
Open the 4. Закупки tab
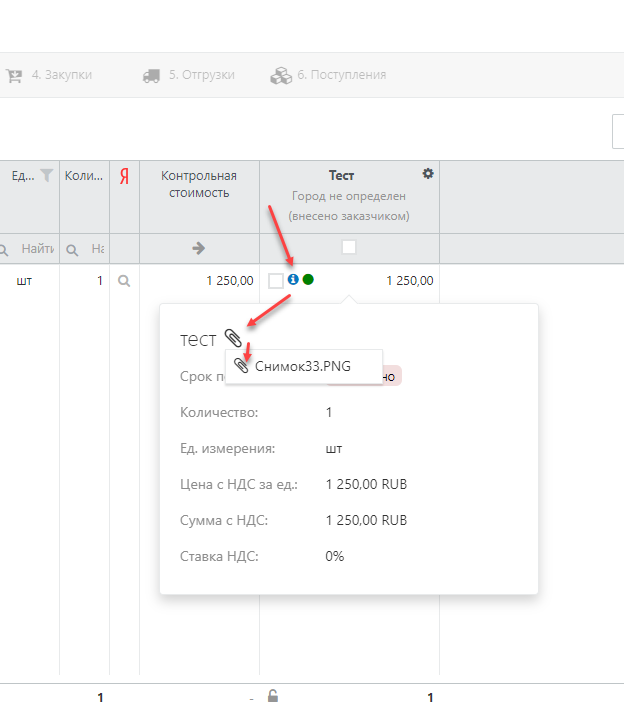(x=50, y=75)
